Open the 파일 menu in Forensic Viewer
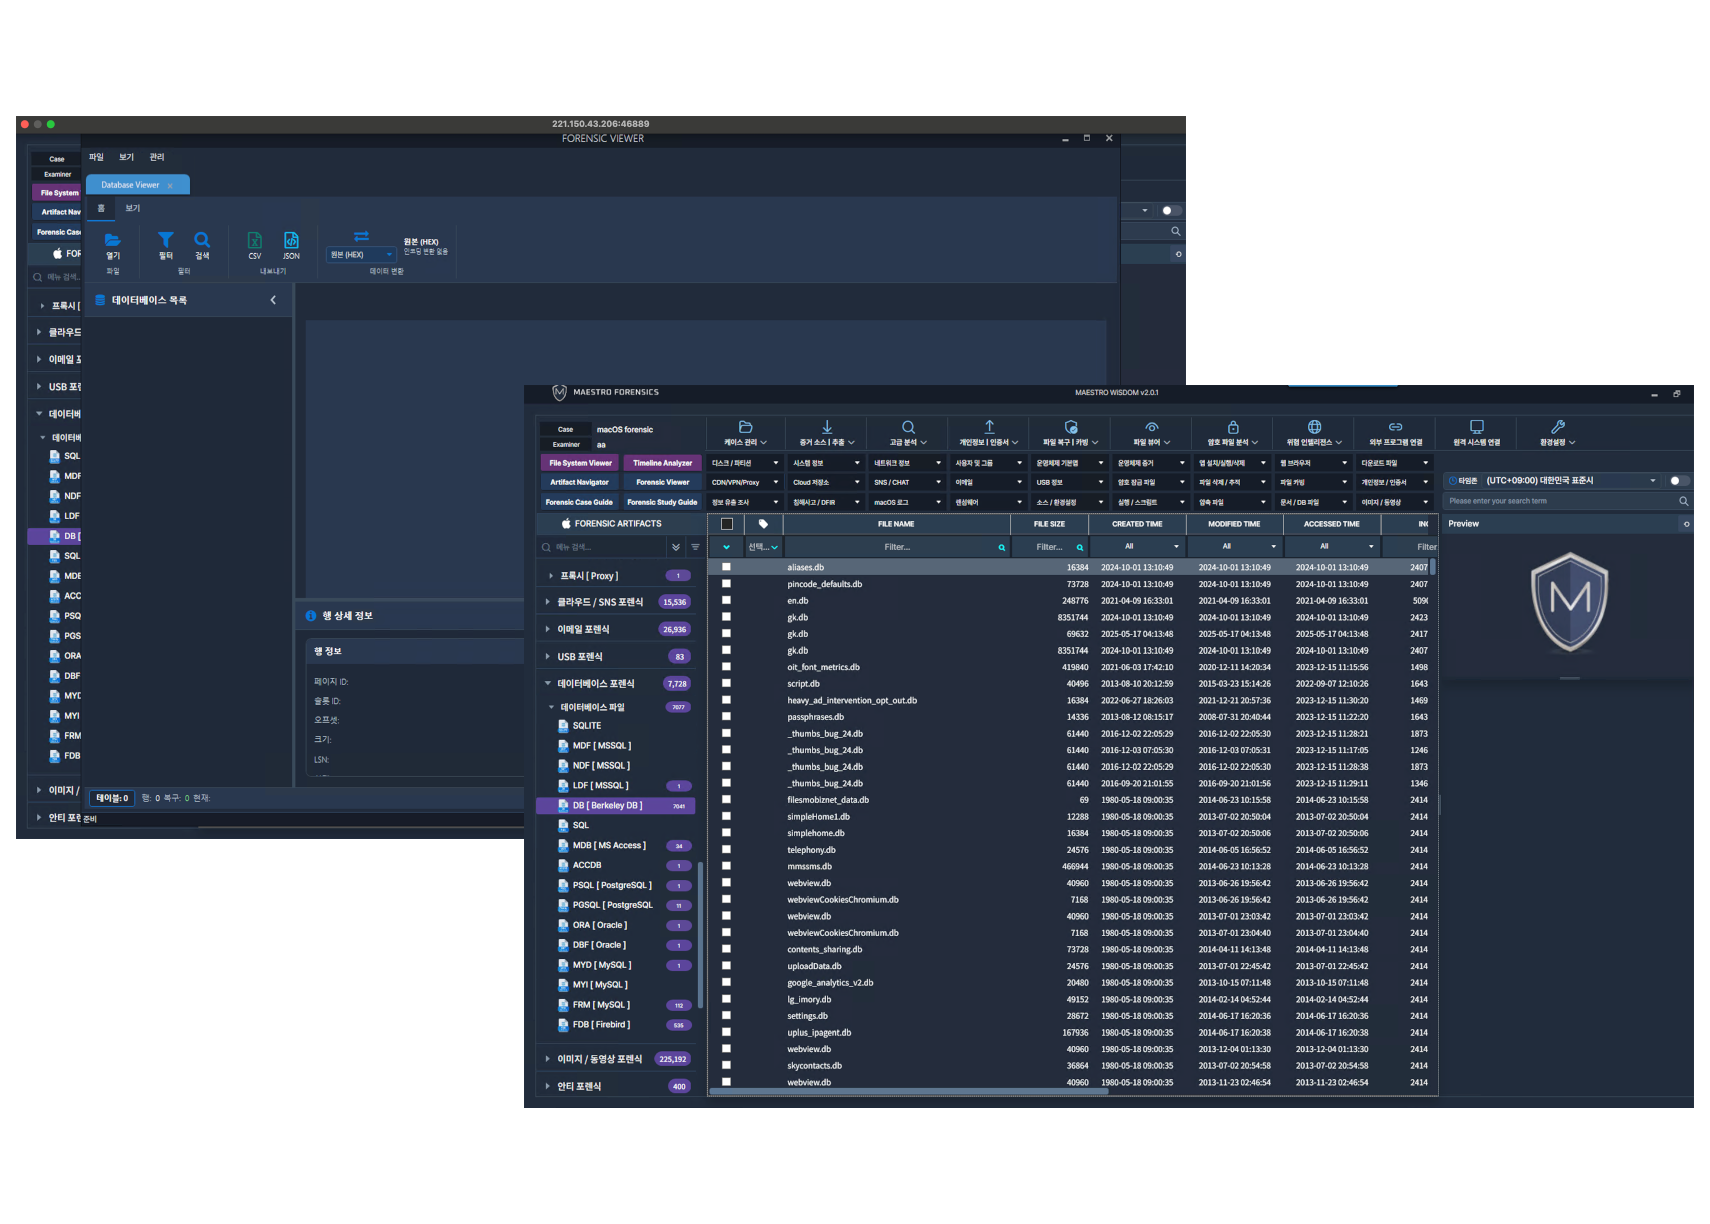1710x1224 pixels. tap(96, 157)
